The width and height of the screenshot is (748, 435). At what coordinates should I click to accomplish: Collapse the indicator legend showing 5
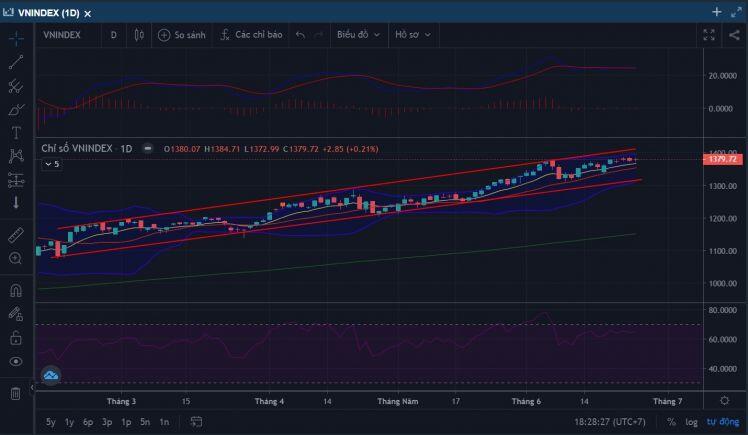pyautogui.click(x=52, y=164)
